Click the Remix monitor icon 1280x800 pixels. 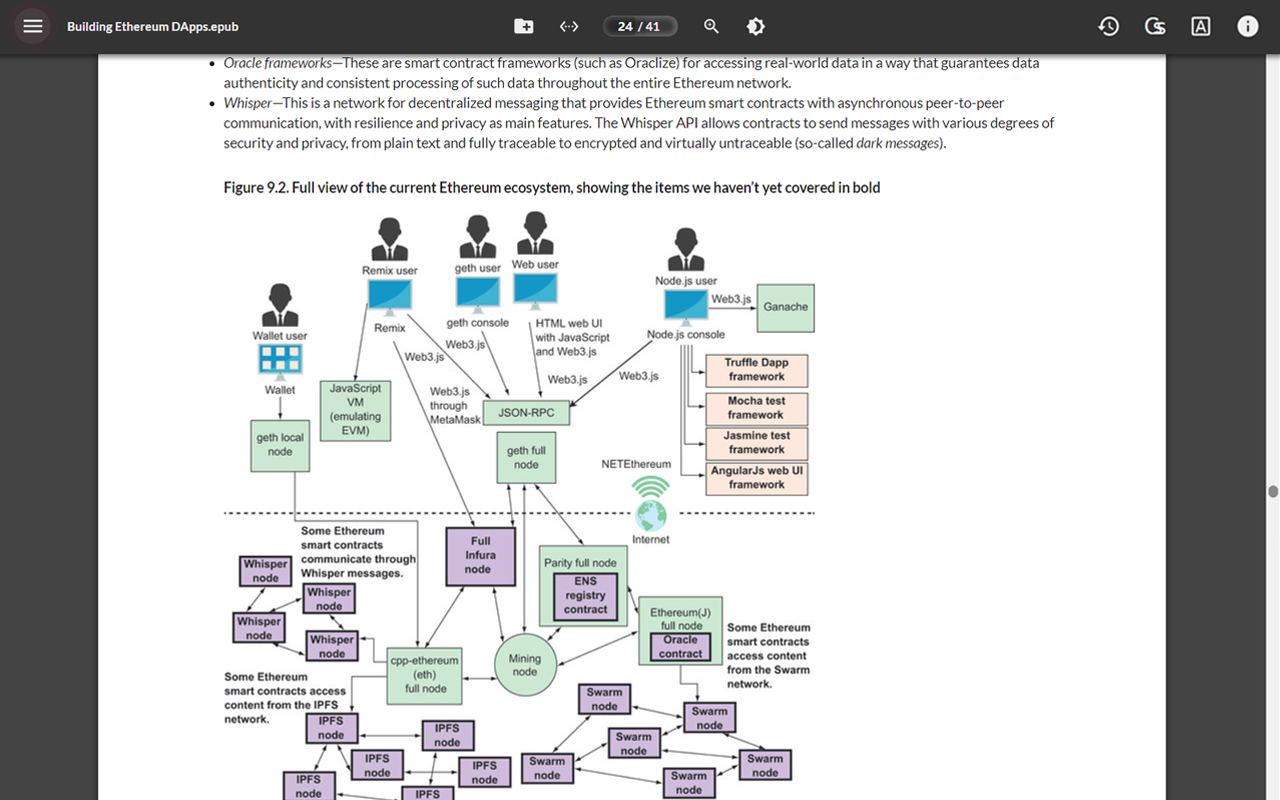(389, 297)
